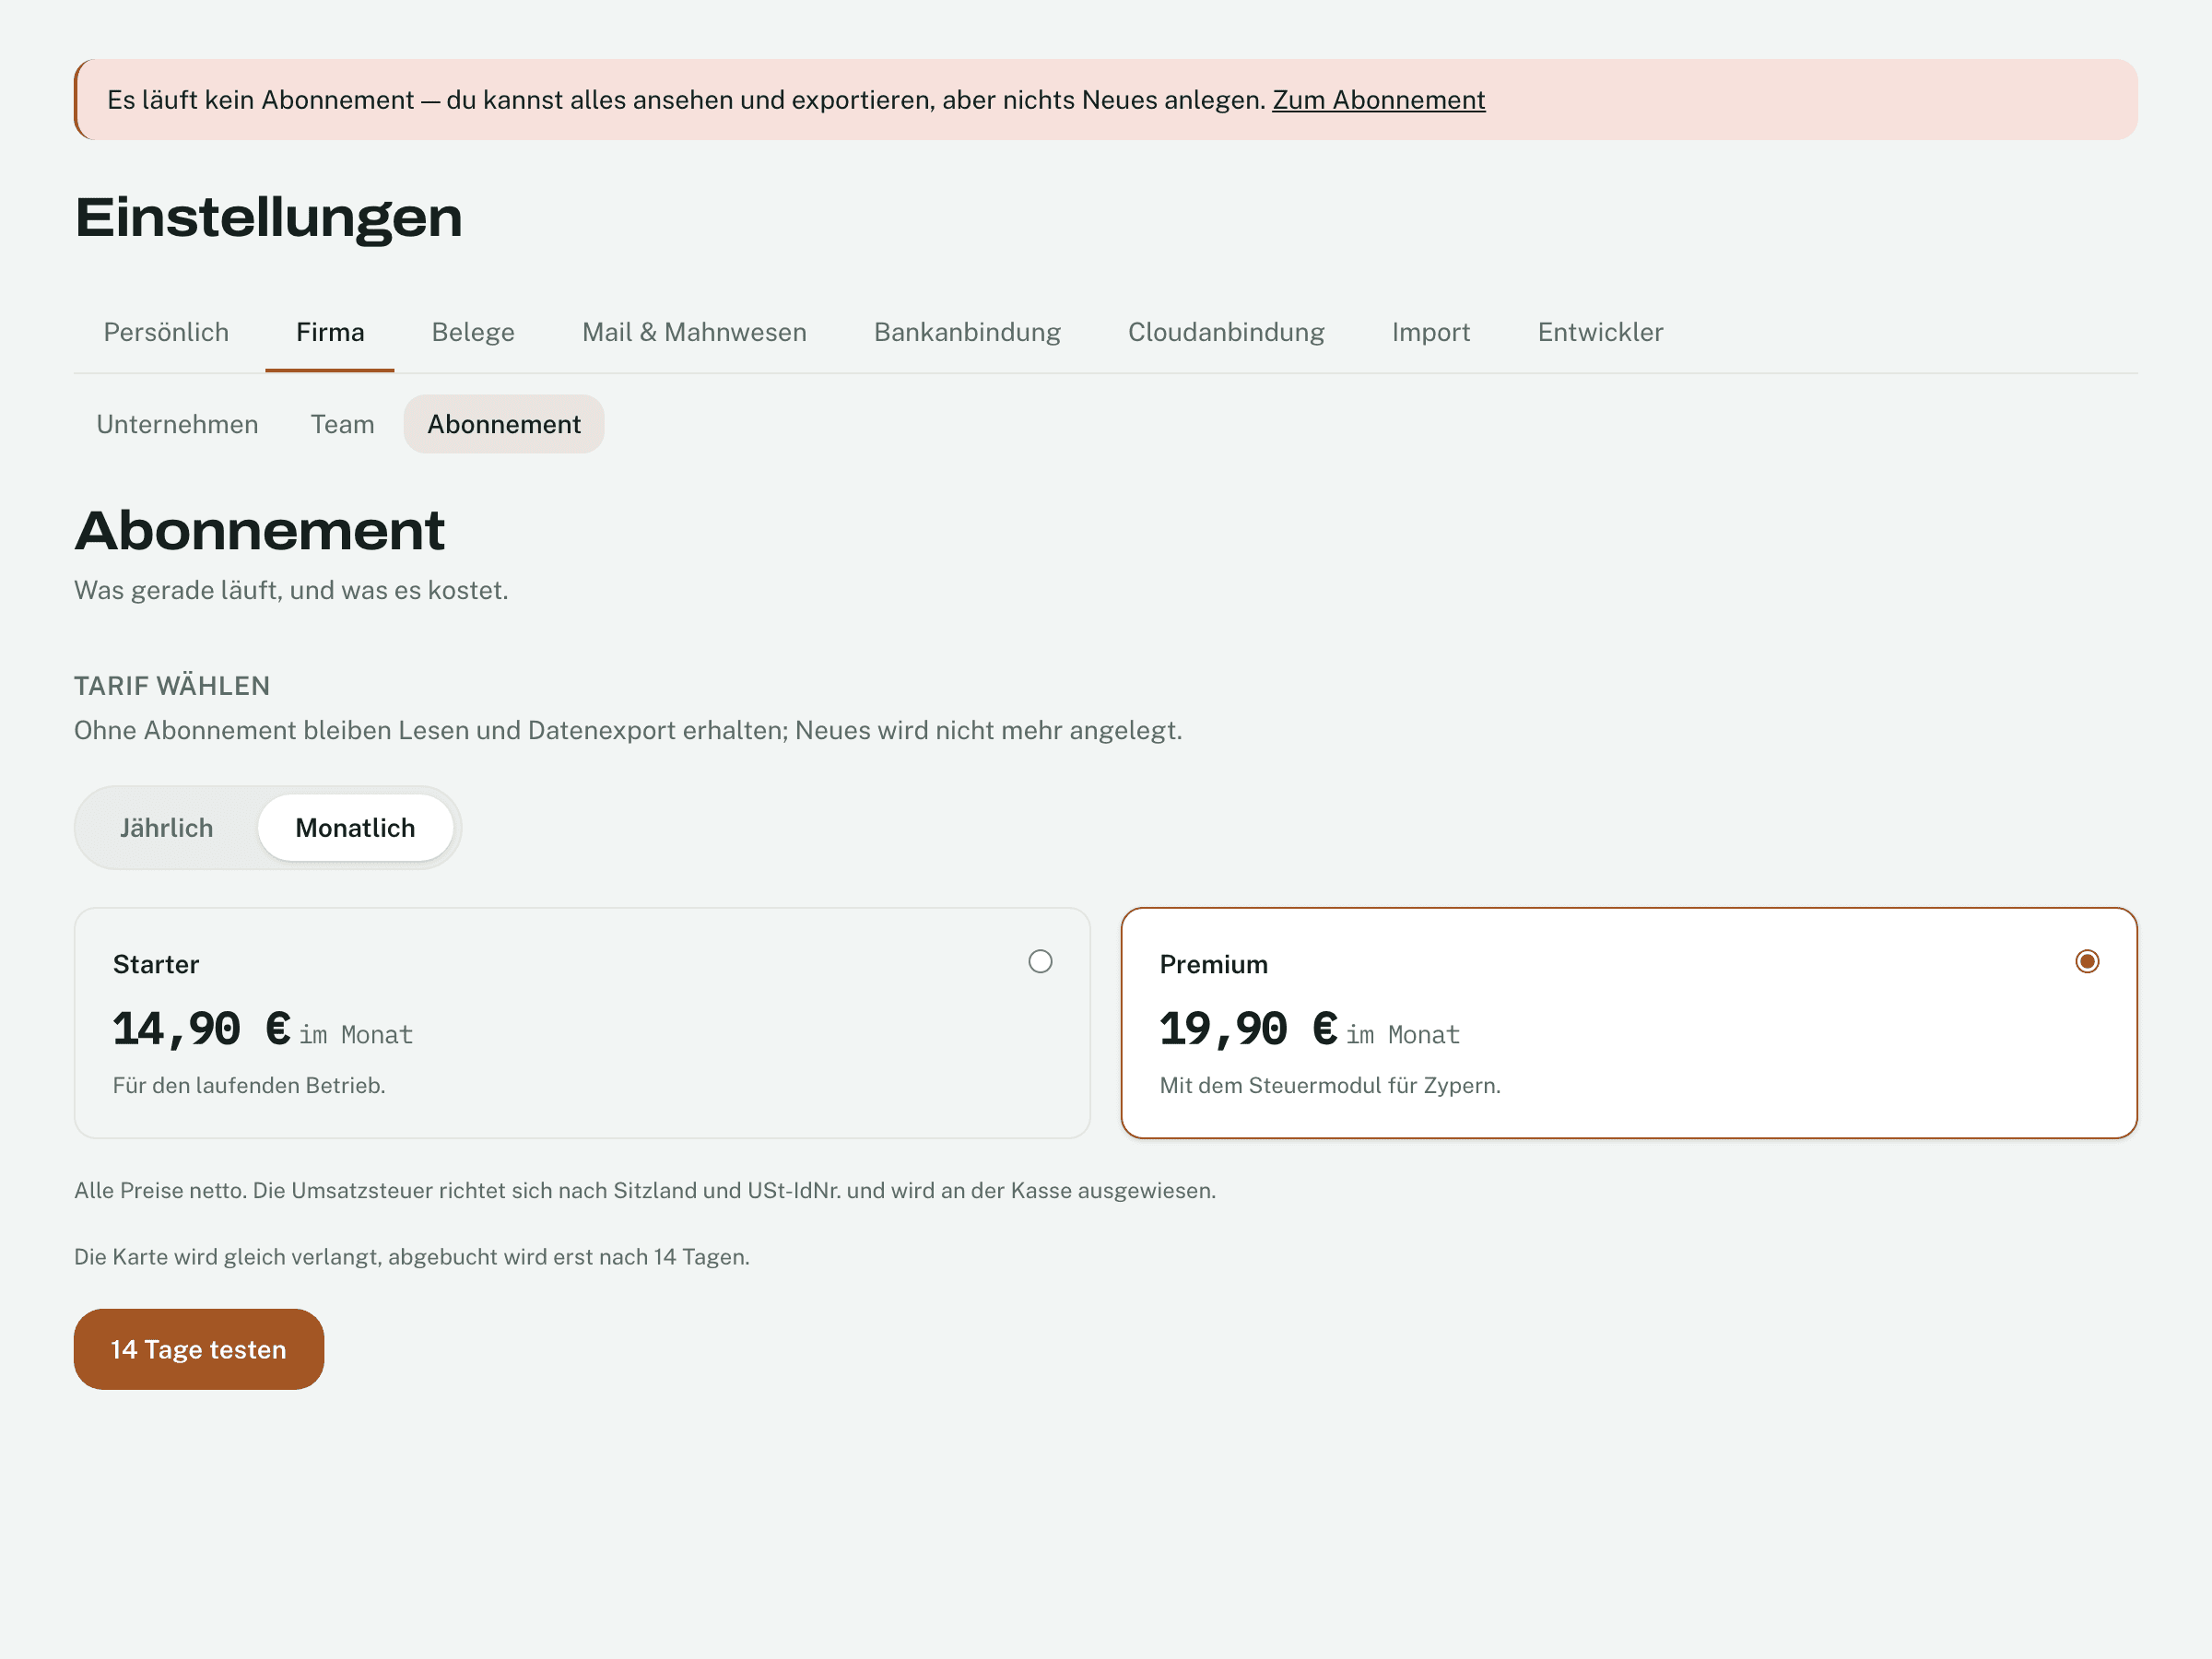
Task: Click 'Für den laufenden Betrieb.' description
Action: coord(249,1086)
